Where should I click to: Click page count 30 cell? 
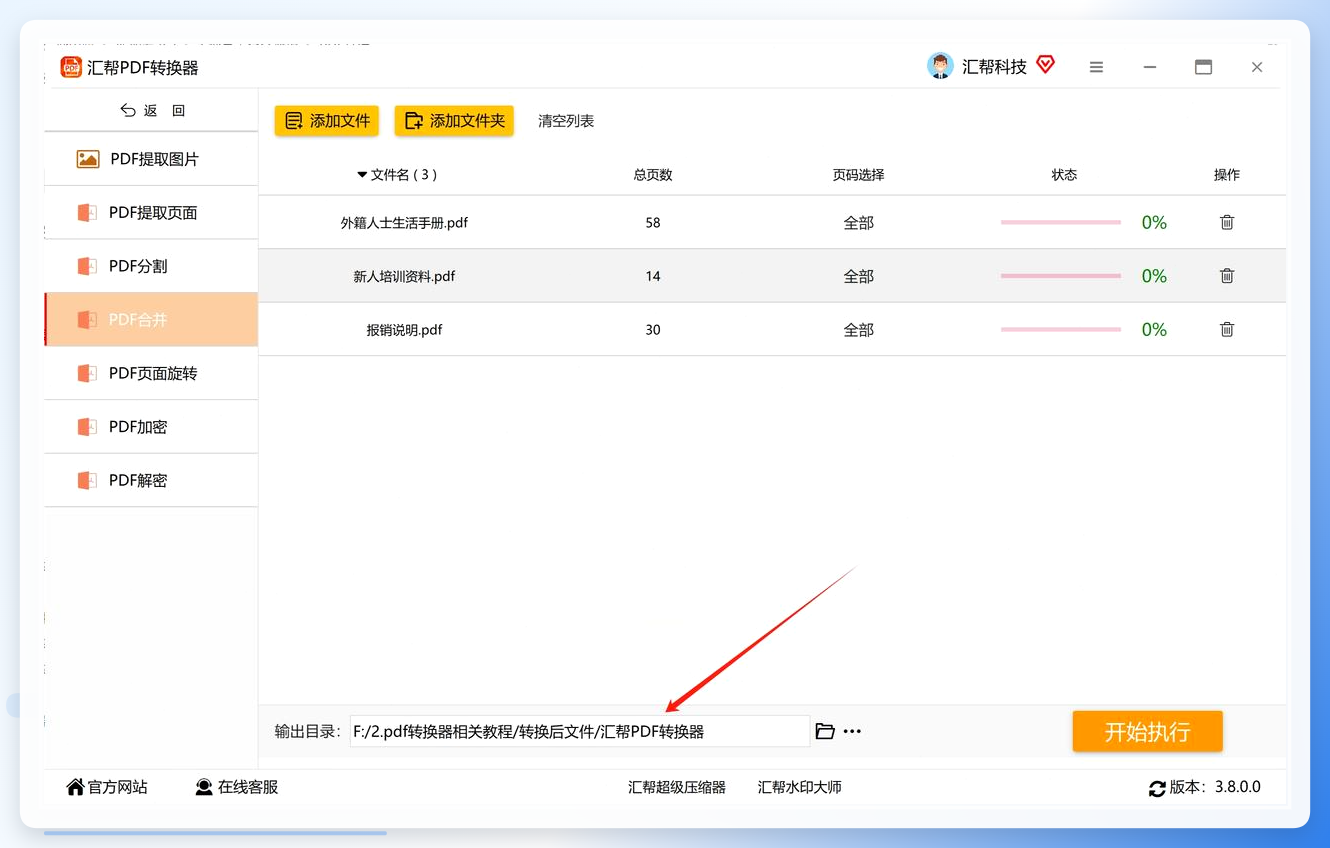653,330
